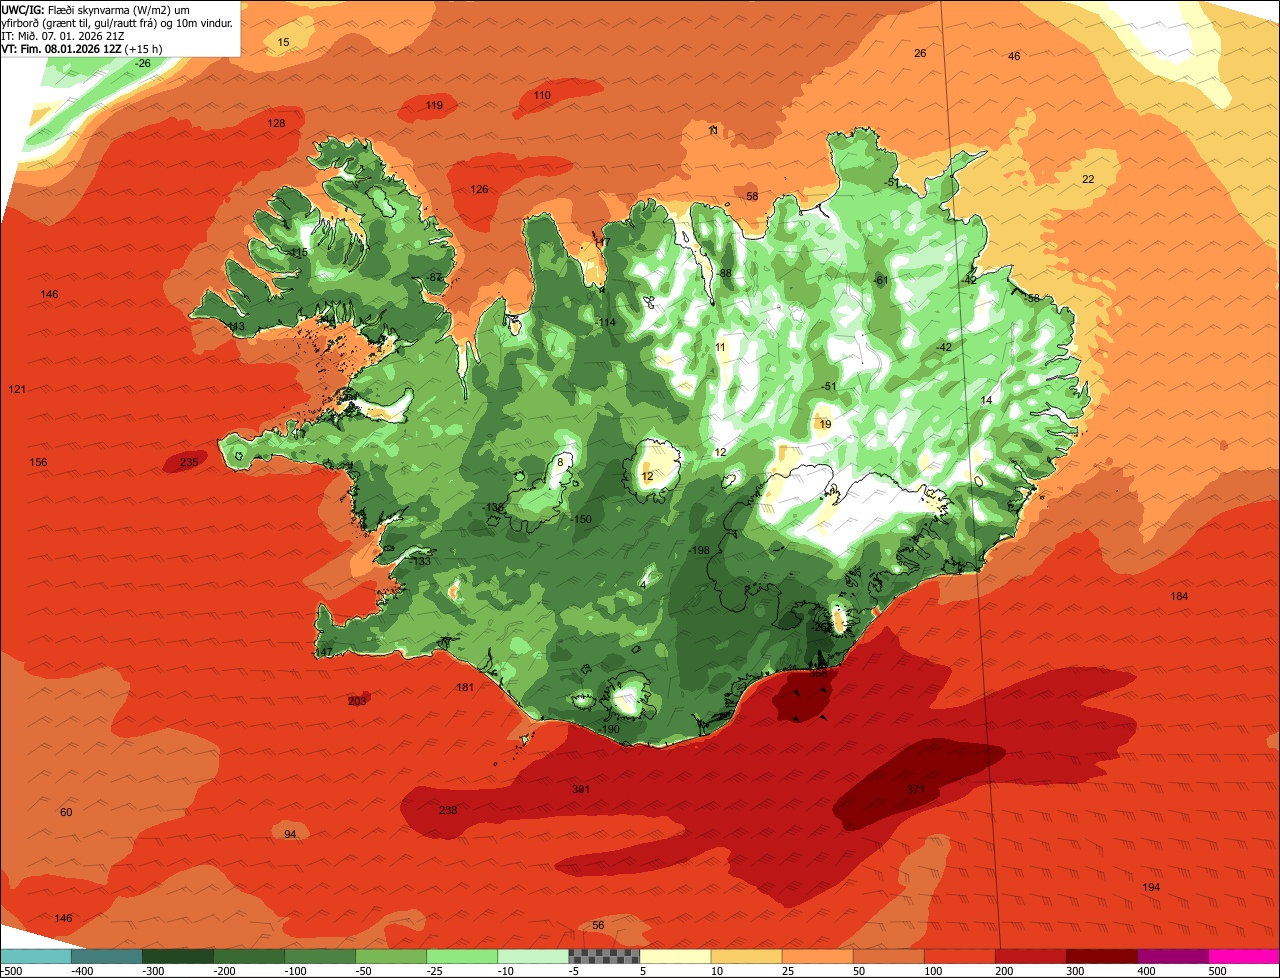The width and height of the screenshot is (1280, 978).
Task: Click the checkered legend swatch between -5 and 5
Action: click(604, 957)
